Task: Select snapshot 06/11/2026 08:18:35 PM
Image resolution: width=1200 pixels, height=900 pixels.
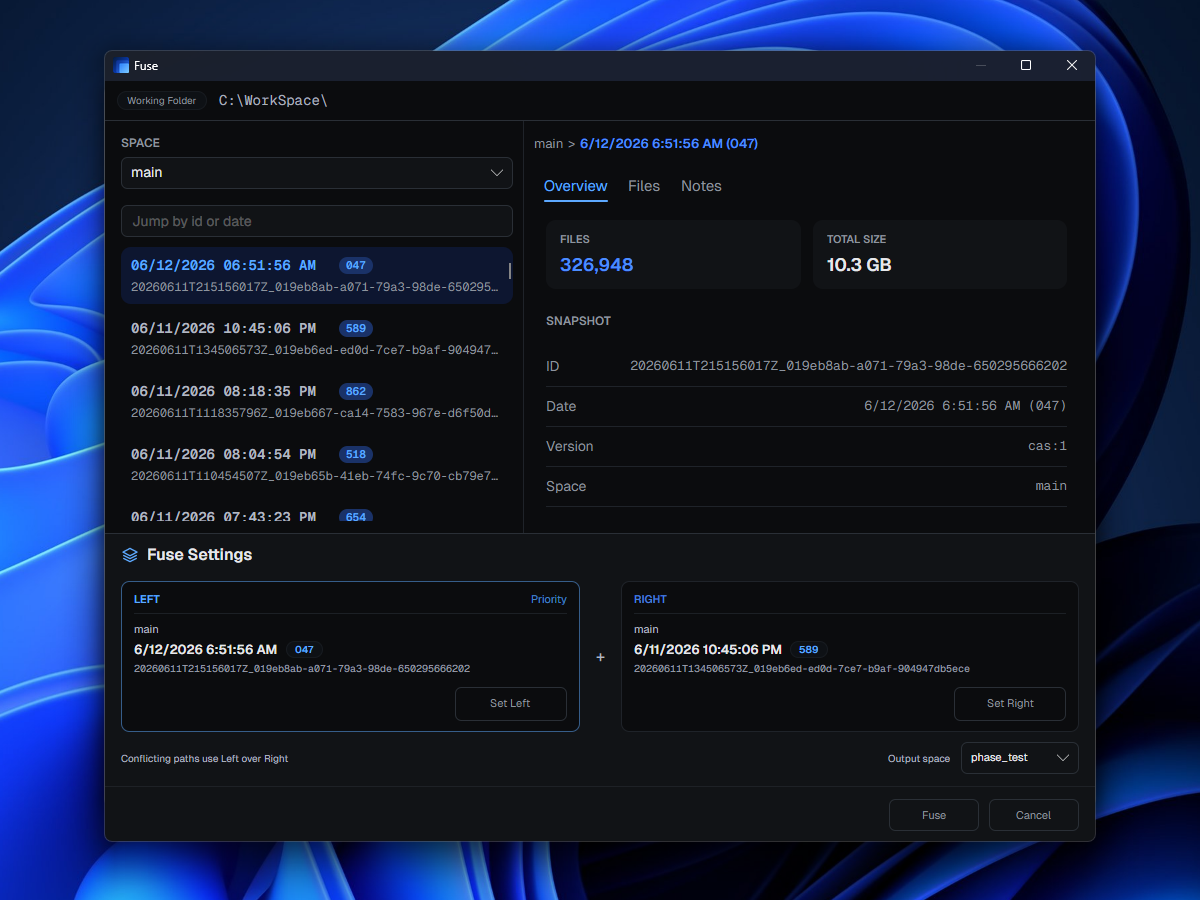Action: tap(317, 402)
